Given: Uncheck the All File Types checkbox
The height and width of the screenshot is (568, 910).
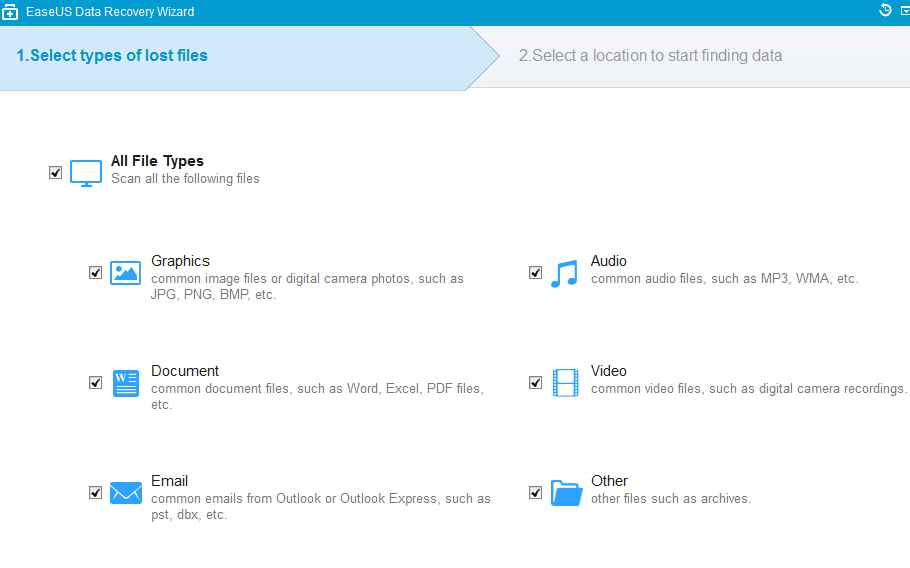Looking at the screenshot, I should click(55, 173).
